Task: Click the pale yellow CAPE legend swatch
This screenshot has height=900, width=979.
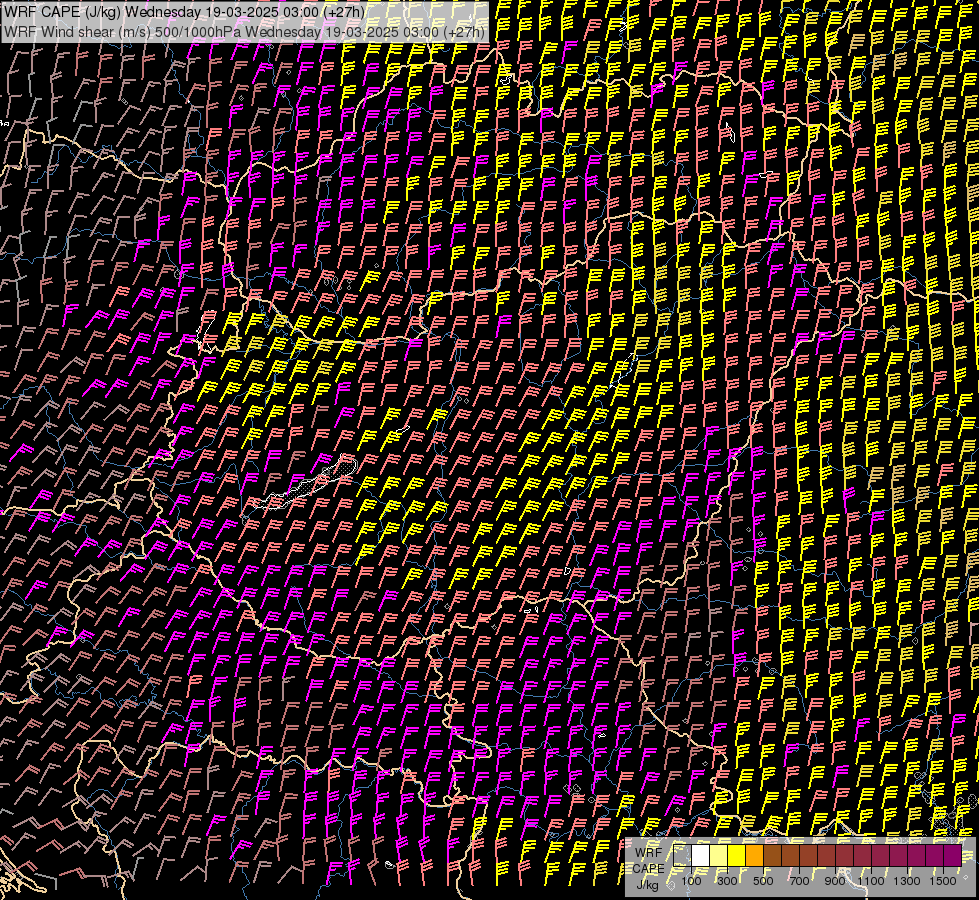Action: 719,856
